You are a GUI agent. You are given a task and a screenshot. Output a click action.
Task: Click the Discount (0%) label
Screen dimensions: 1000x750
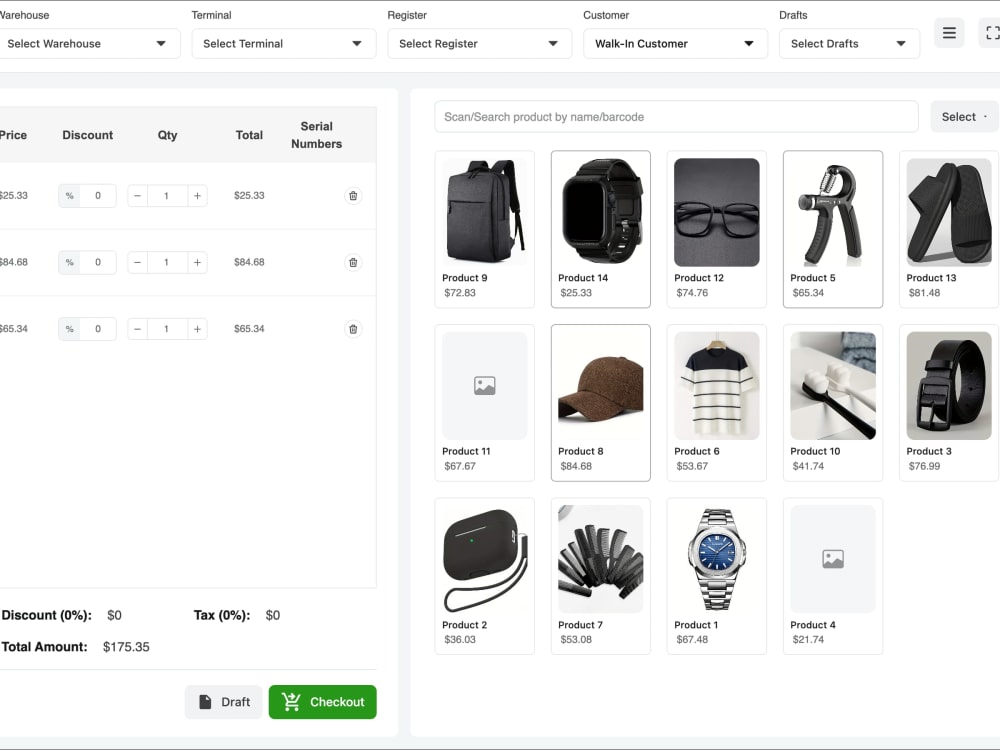[x=47, y=615]
